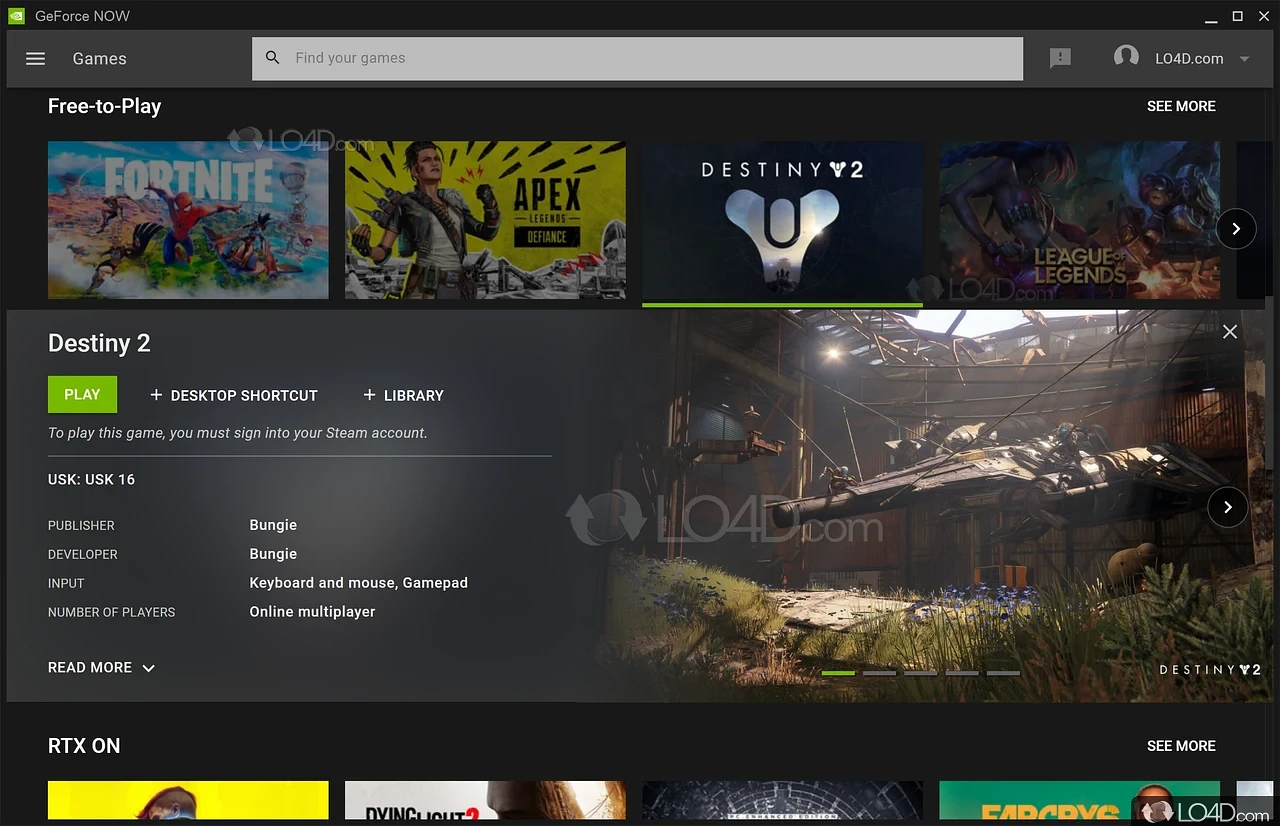This screenshot has width=1280, height=826.
Task: Click the Free-to-Play section heading
Action: [104, 106]
